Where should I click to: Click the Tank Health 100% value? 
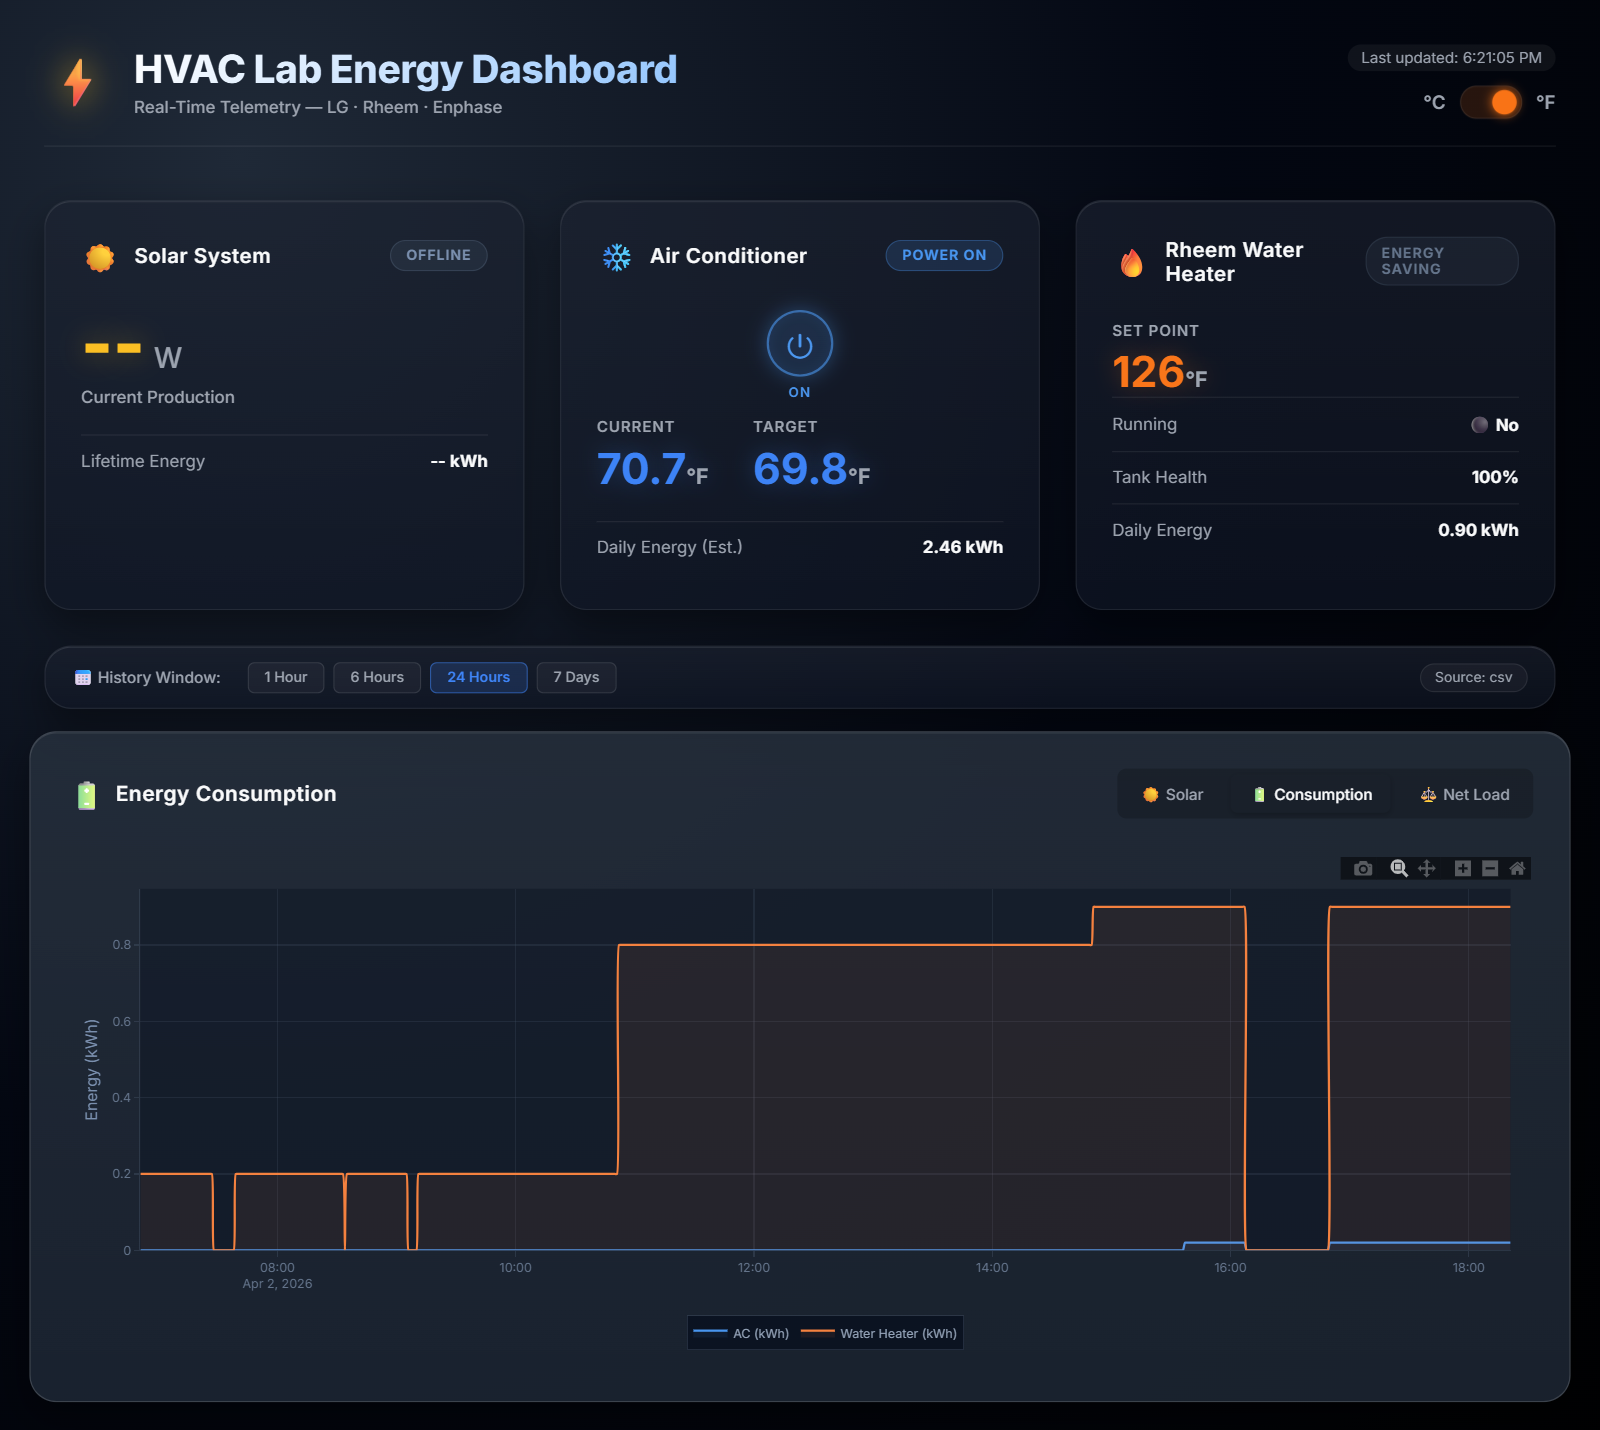1494,477
